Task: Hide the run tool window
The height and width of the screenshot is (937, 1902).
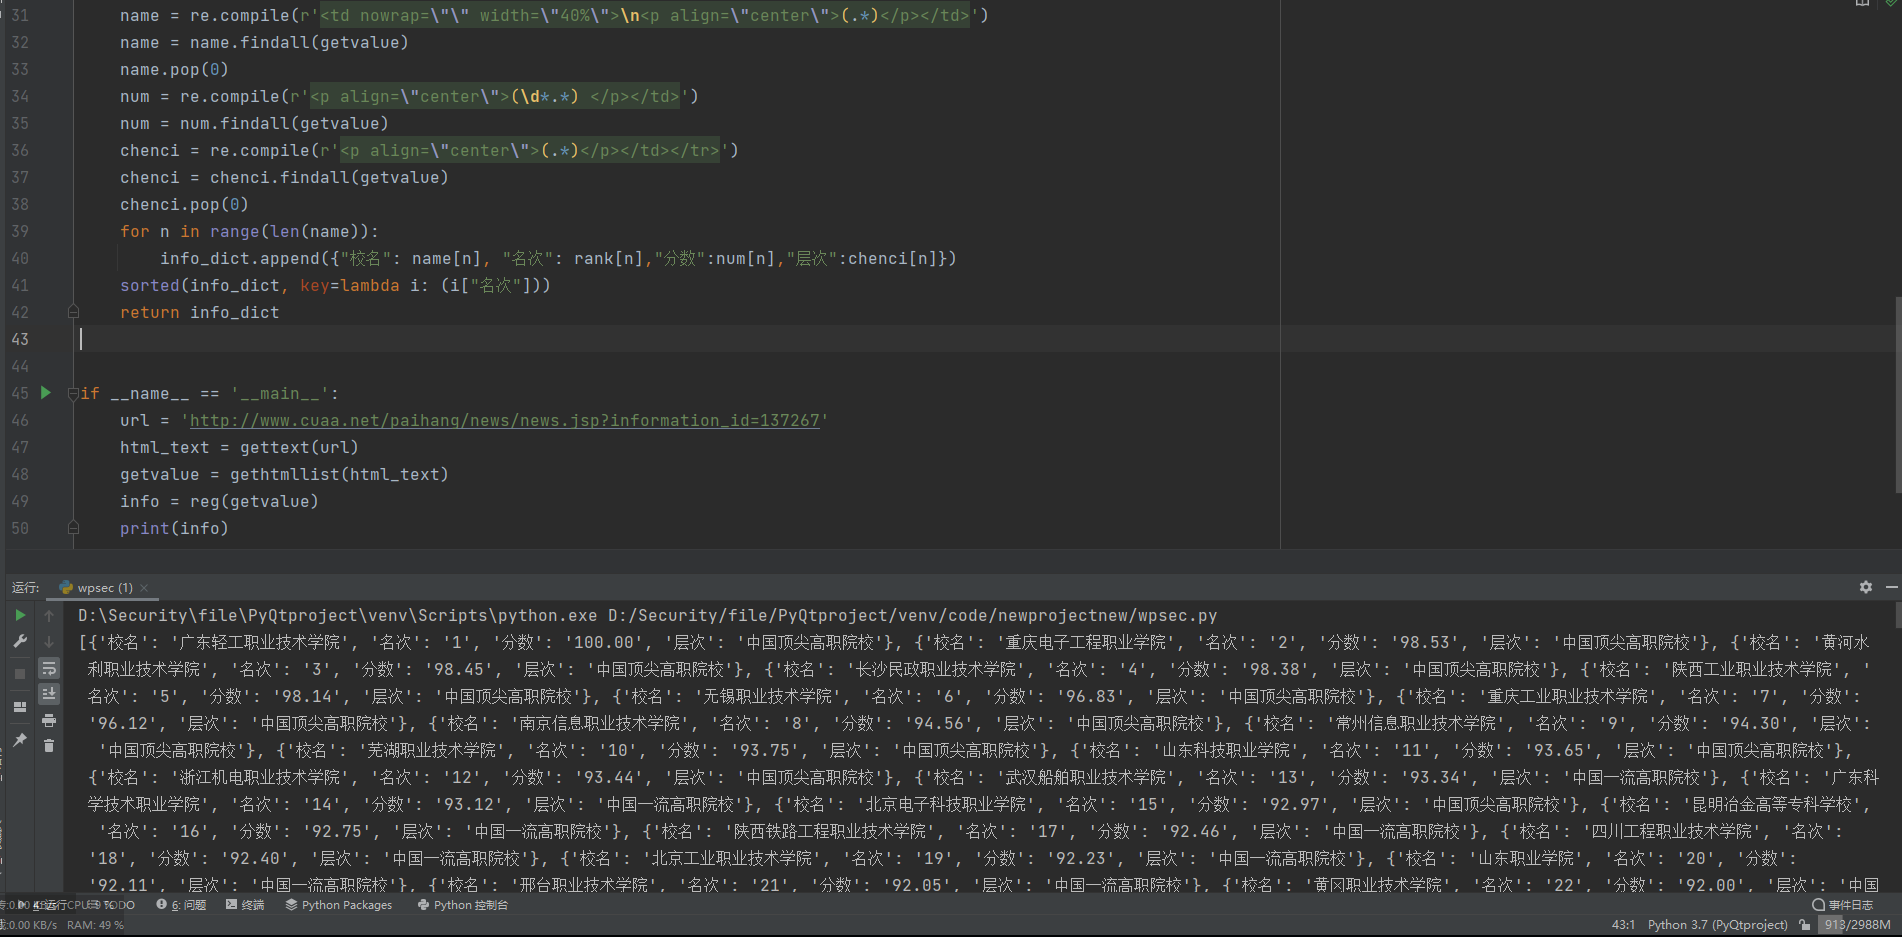Action: [x=1892, y=587]
